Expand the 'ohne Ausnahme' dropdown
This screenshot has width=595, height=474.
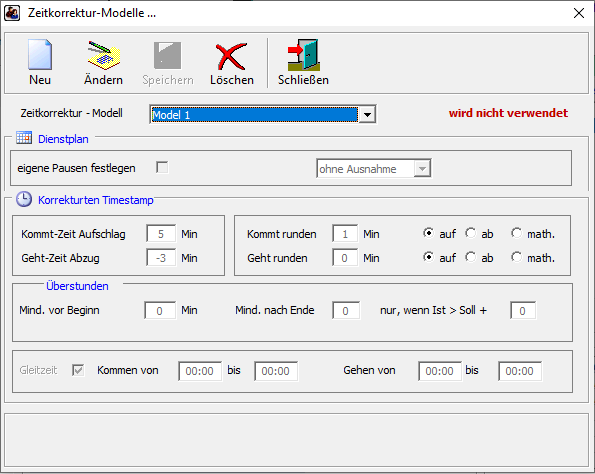pyautogui.click(x=422, y=168)
